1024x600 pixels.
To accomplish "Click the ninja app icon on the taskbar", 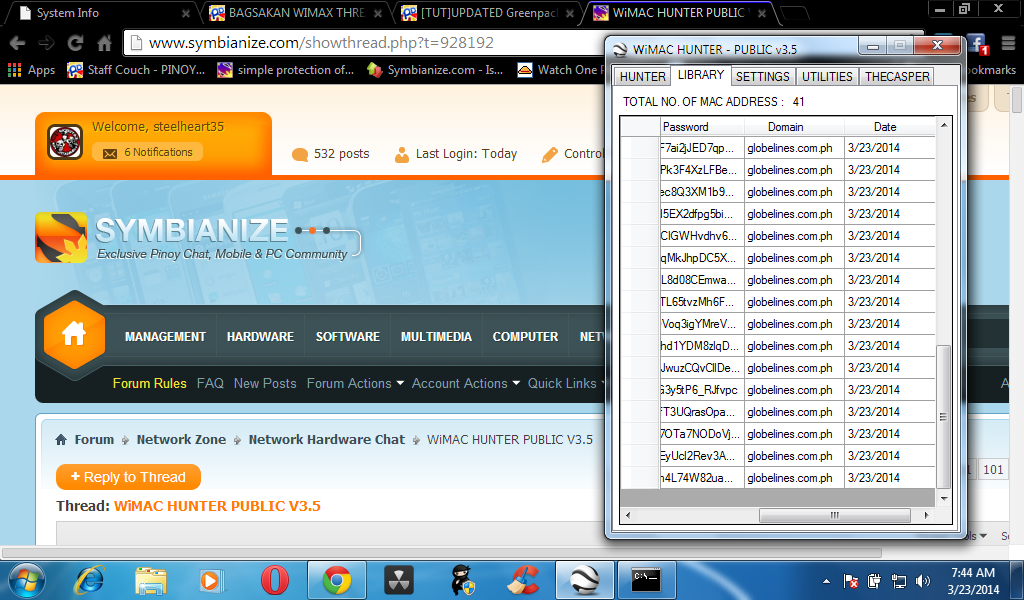I will pyautogui.click(x=463, y=580).
